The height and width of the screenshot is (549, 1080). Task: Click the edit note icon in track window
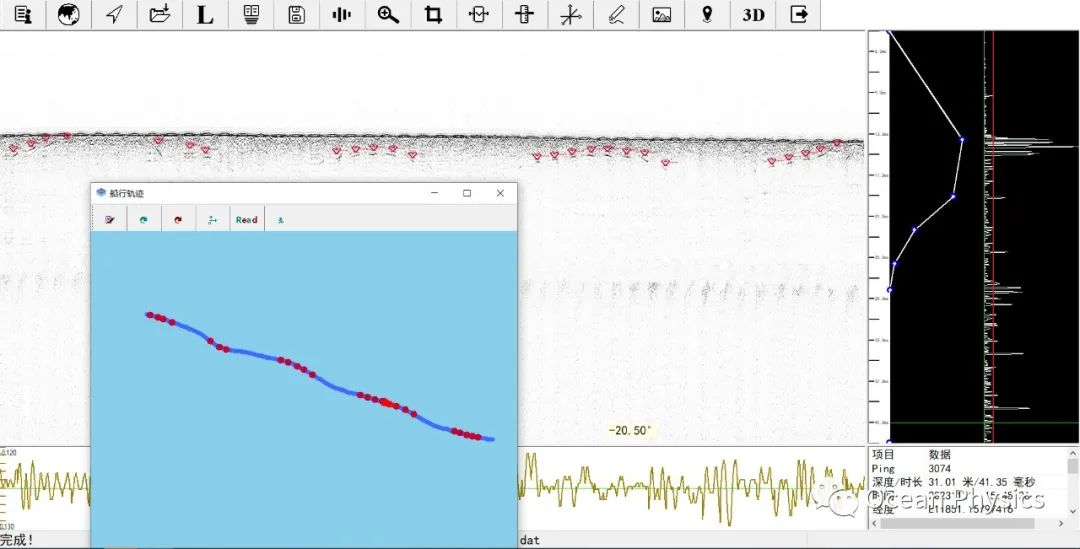(x=110, y=219)
